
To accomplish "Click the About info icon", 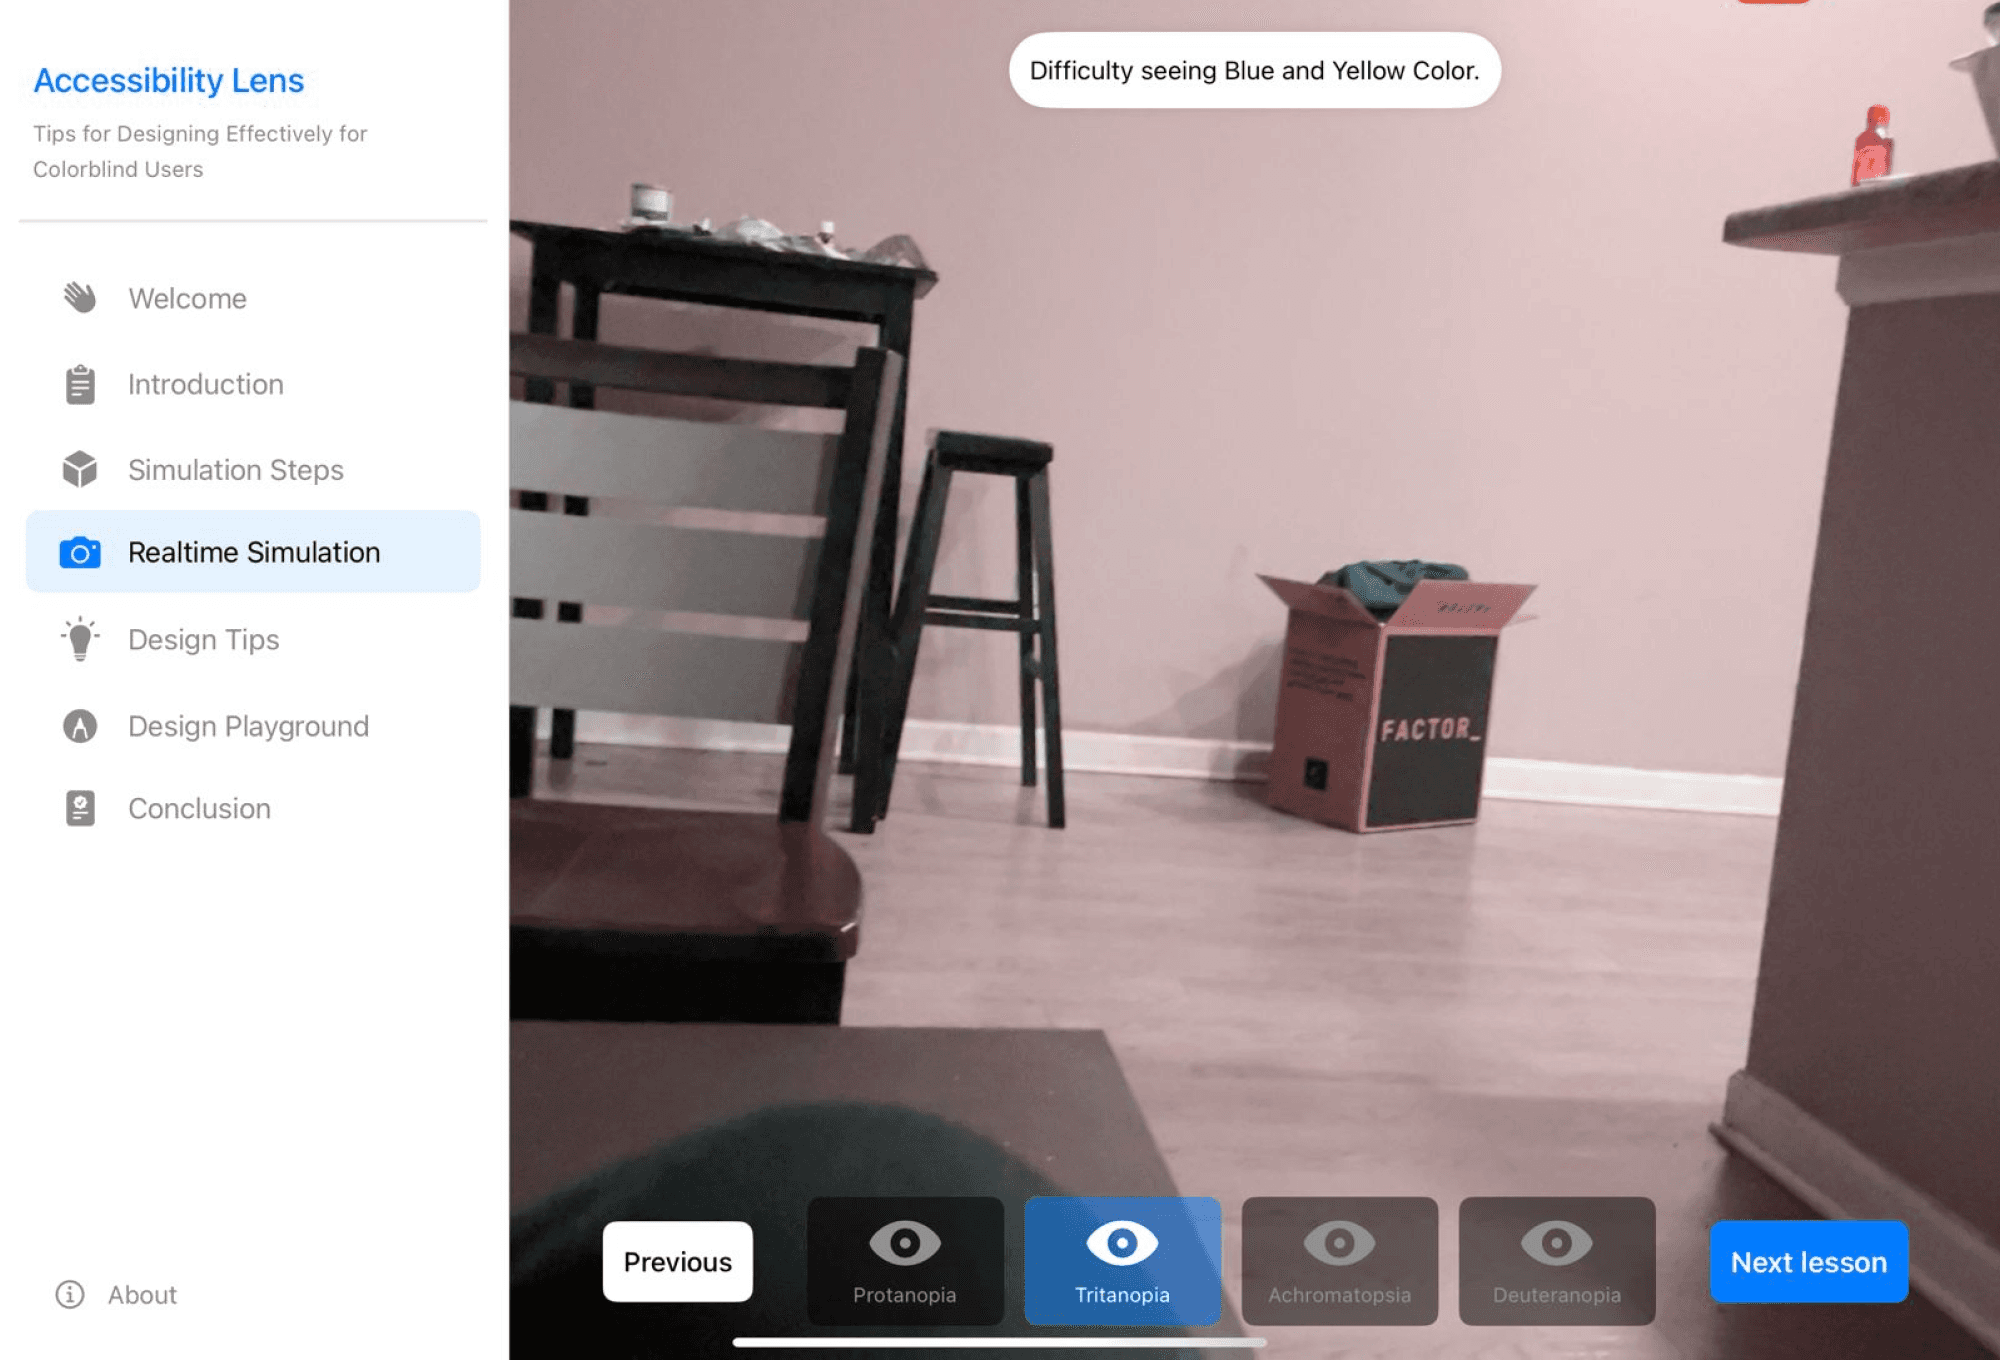I will point(70,1294).
